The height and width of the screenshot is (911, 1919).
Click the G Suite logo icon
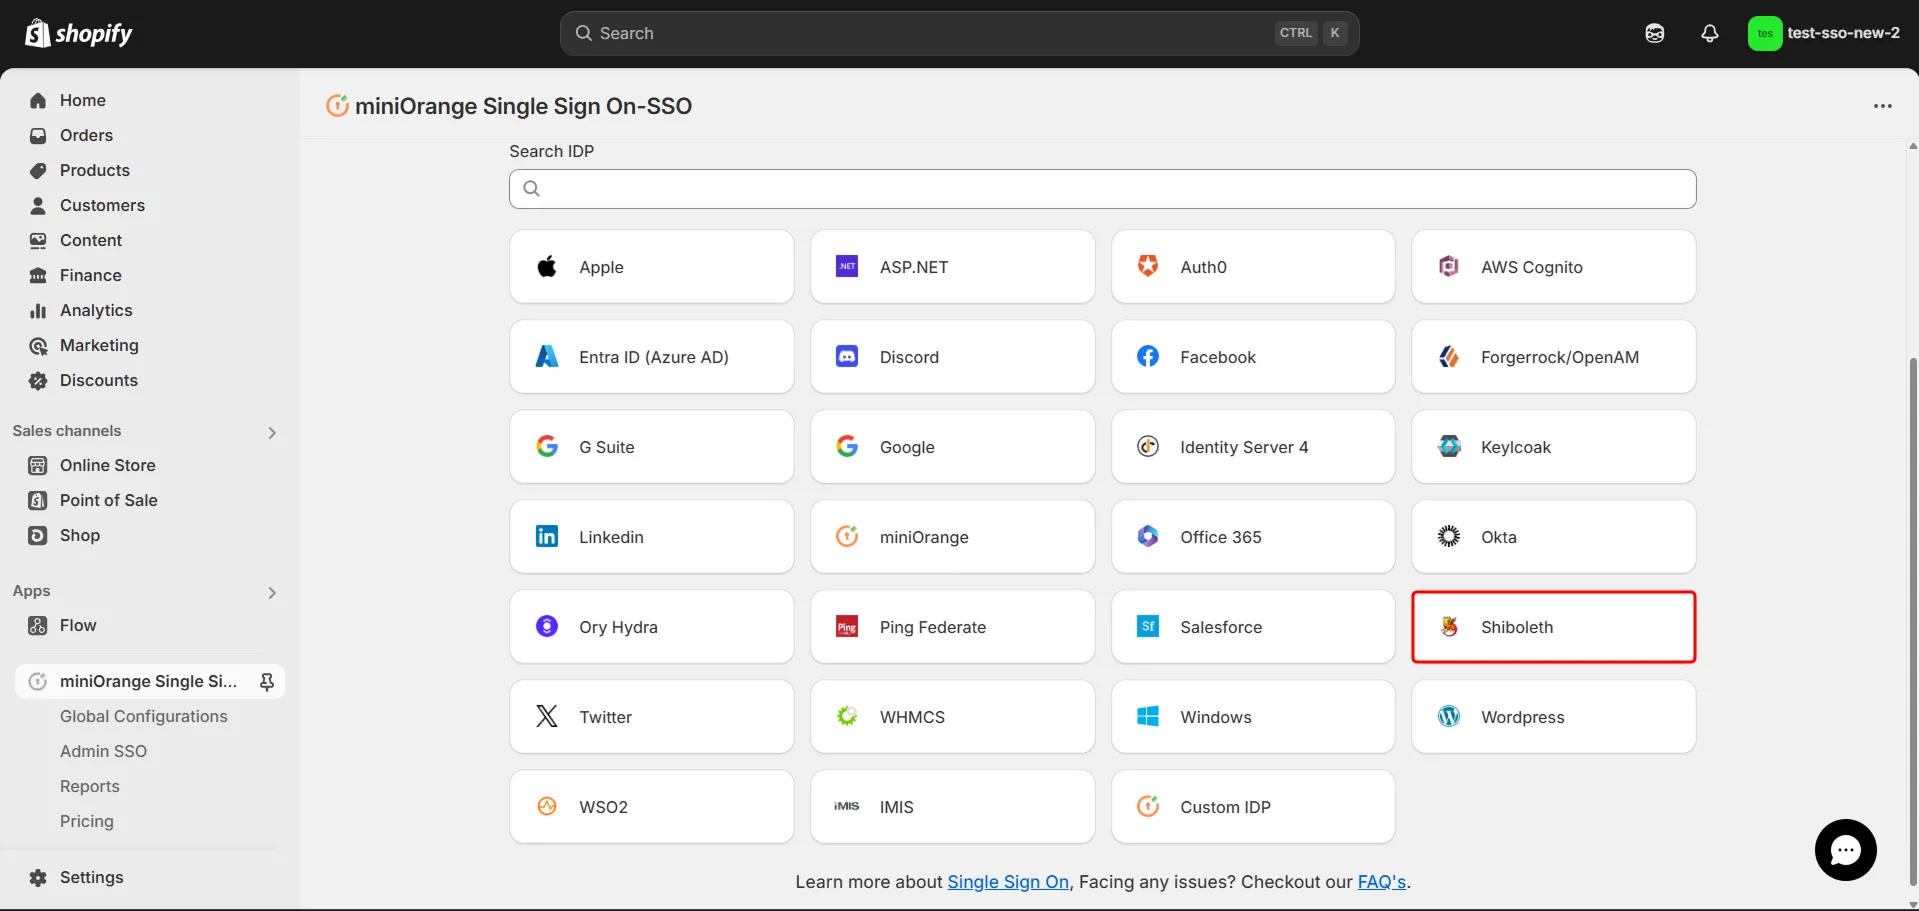[x=547, y=446]
